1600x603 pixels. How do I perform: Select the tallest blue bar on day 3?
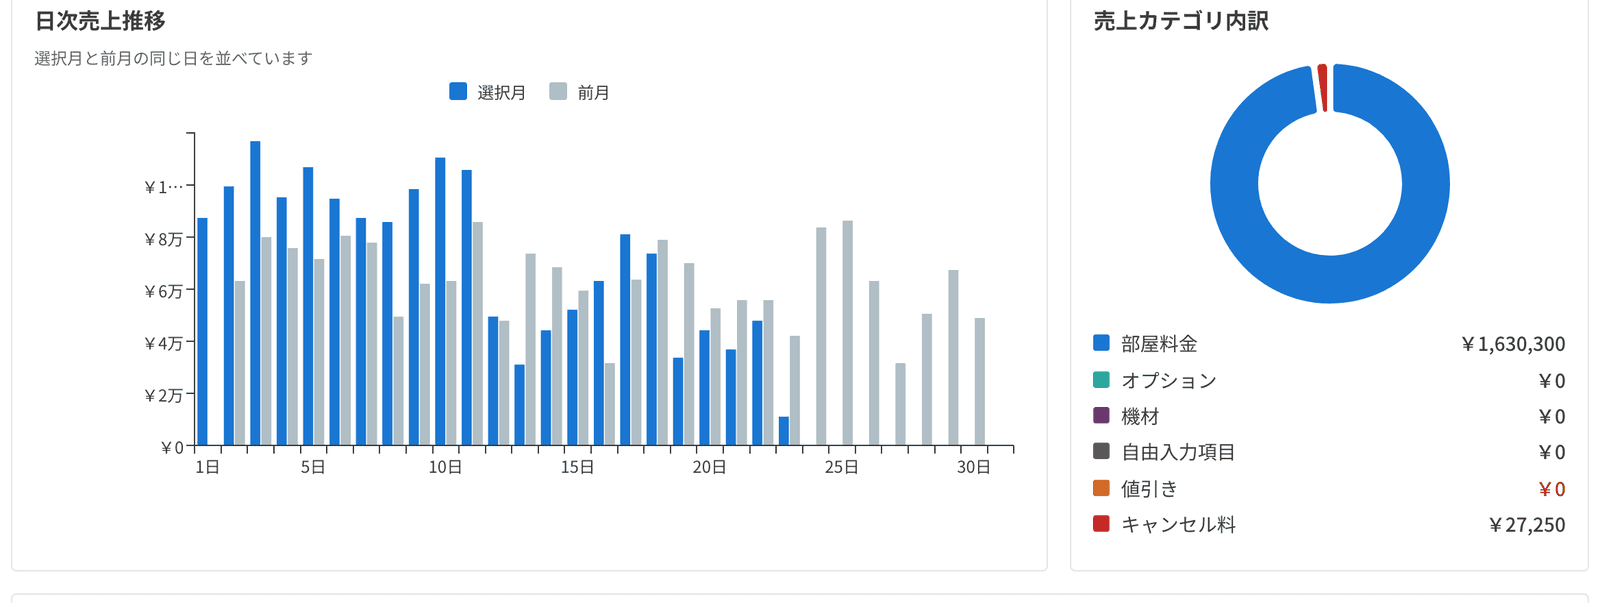(255, 293)
